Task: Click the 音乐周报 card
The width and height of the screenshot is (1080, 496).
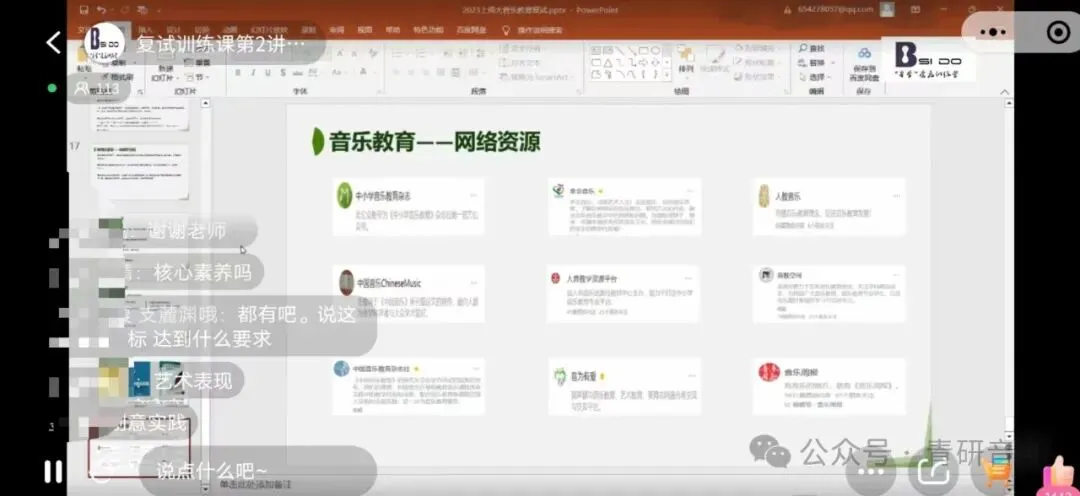Action: [829, 386]
